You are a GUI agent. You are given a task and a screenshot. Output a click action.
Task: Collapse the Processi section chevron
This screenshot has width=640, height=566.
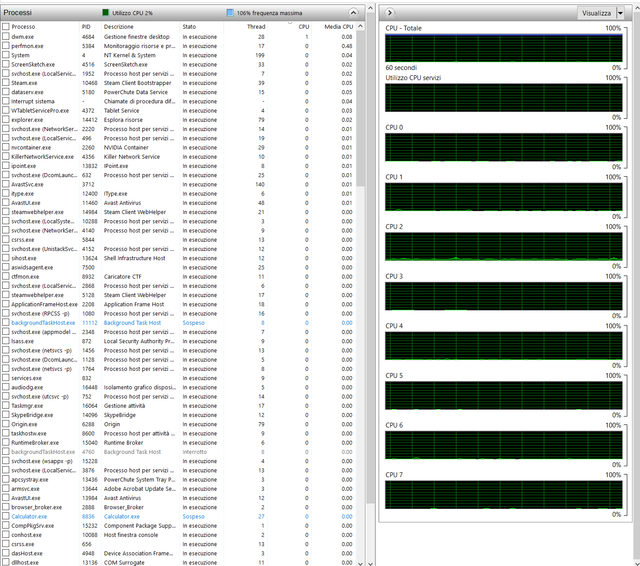(x=353, y=13)
